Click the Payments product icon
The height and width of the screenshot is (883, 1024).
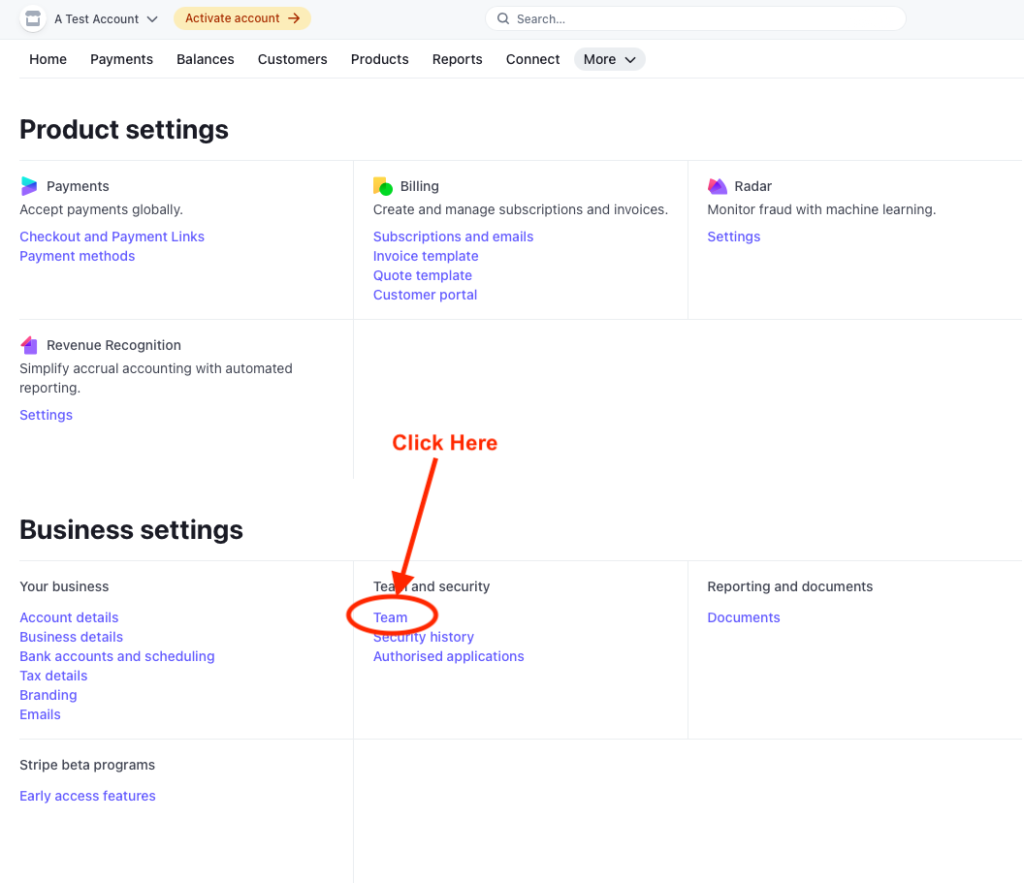29,186
